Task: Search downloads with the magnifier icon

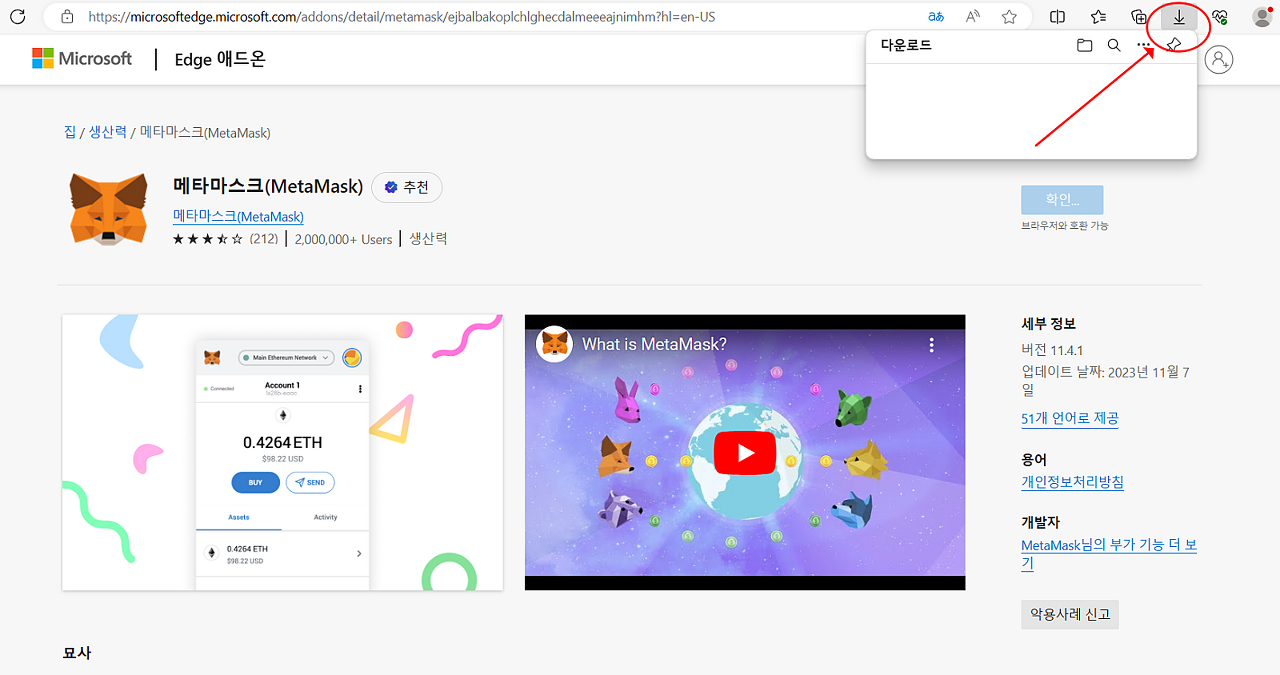Action: [1114, 45]
